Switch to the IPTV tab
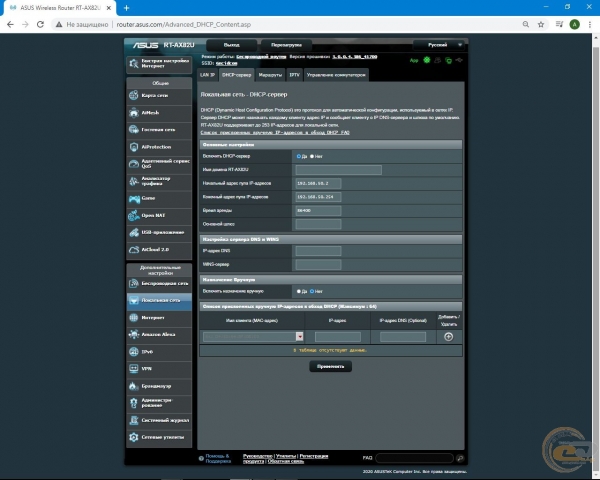 (x=294, y=75)
